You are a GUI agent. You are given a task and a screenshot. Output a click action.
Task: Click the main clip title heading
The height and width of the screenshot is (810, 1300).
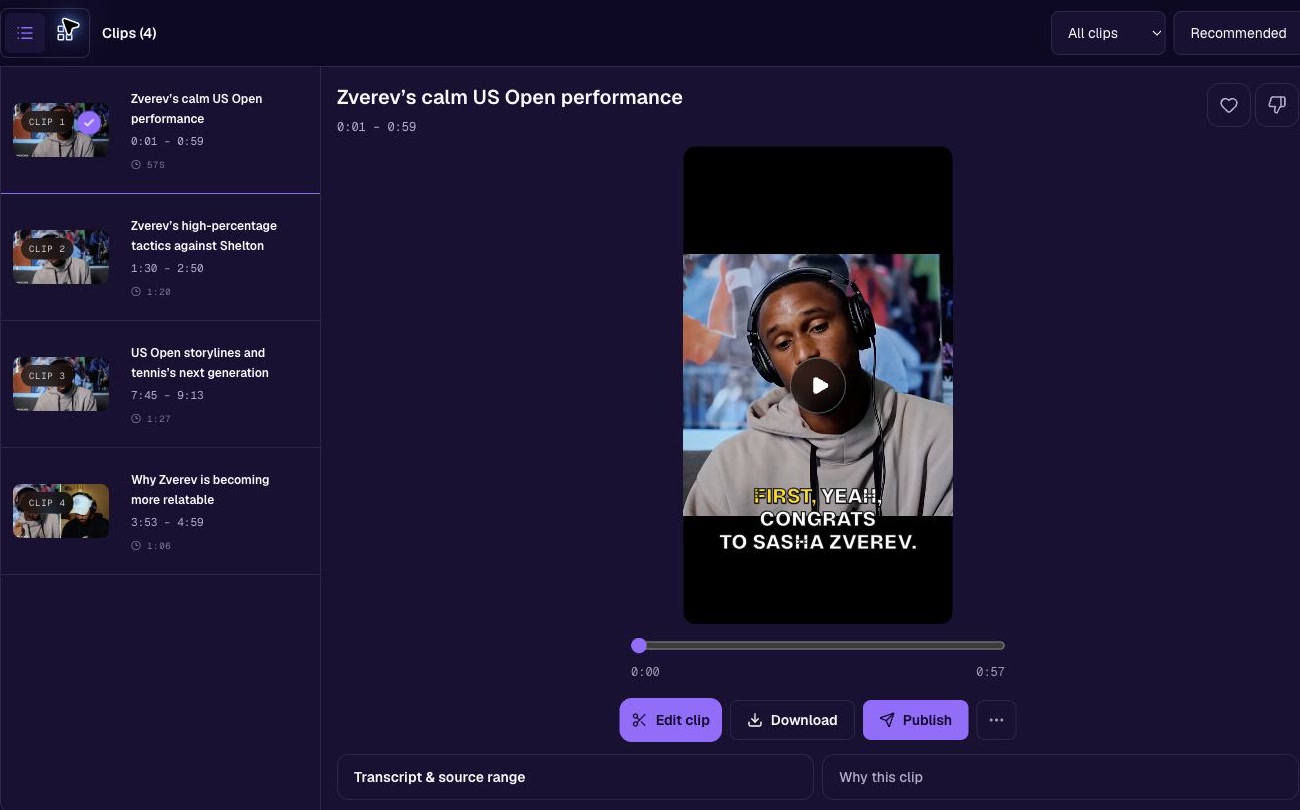point(510,97)
